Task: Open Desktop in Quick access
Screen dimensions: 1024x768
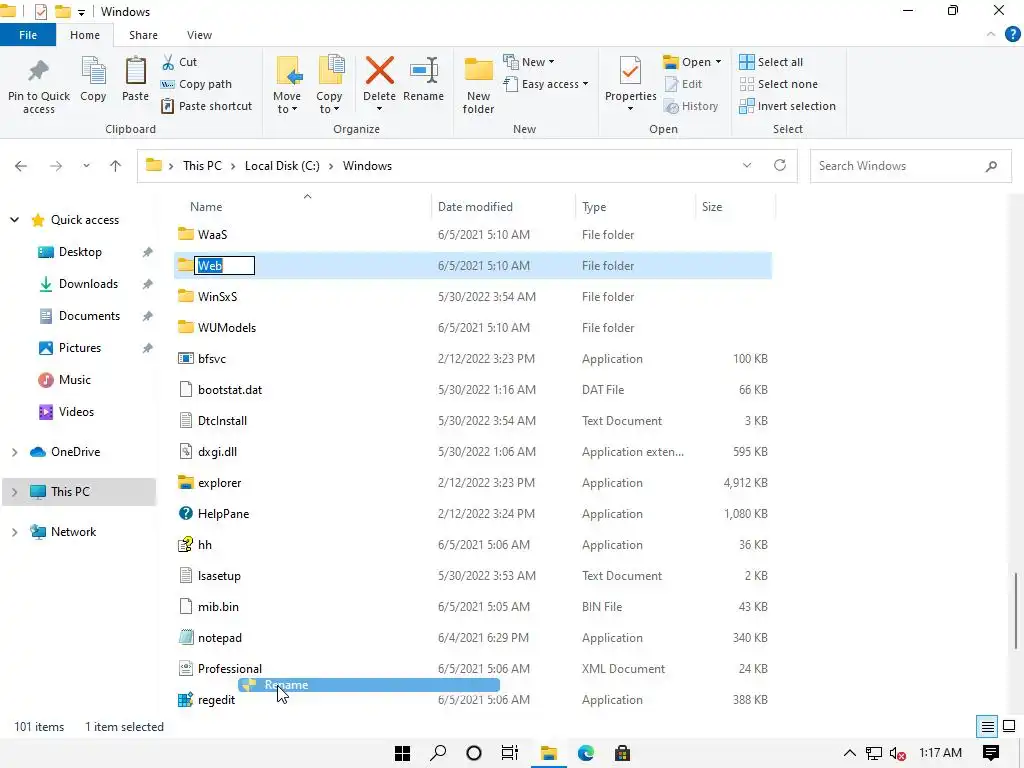Action: click(x=80, y=252)
